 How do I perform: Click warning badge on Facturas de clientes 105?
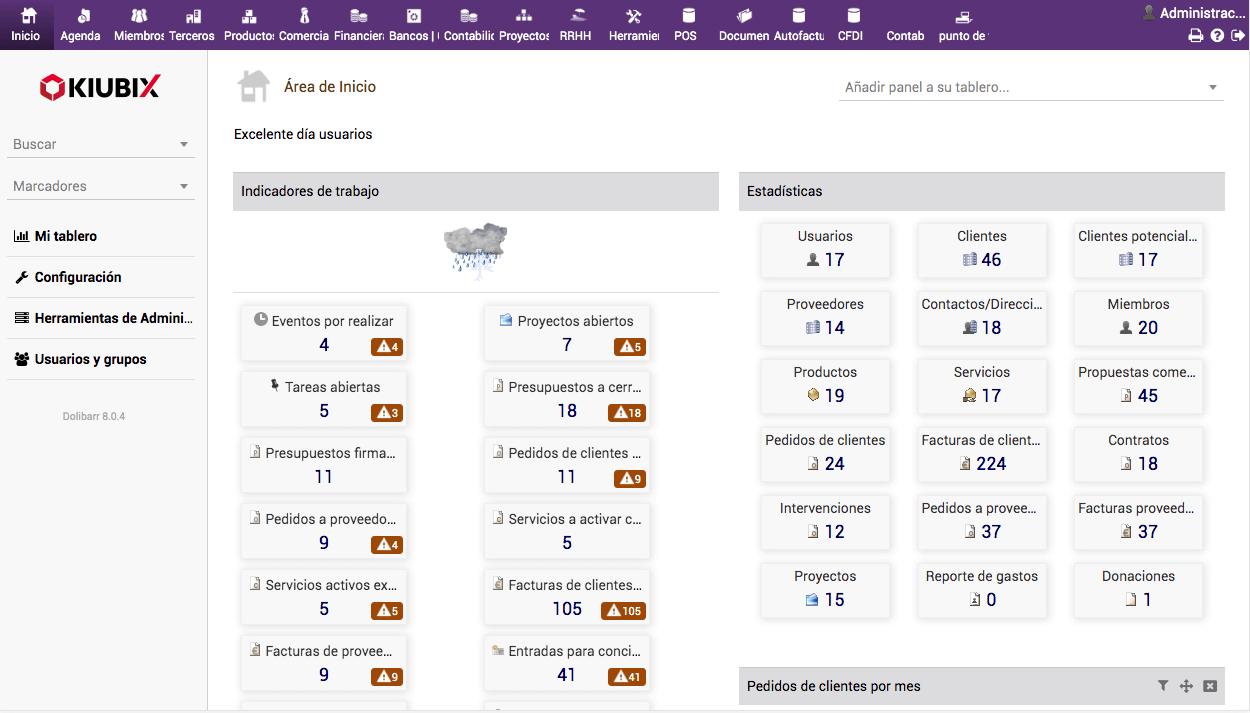[623, 611]
